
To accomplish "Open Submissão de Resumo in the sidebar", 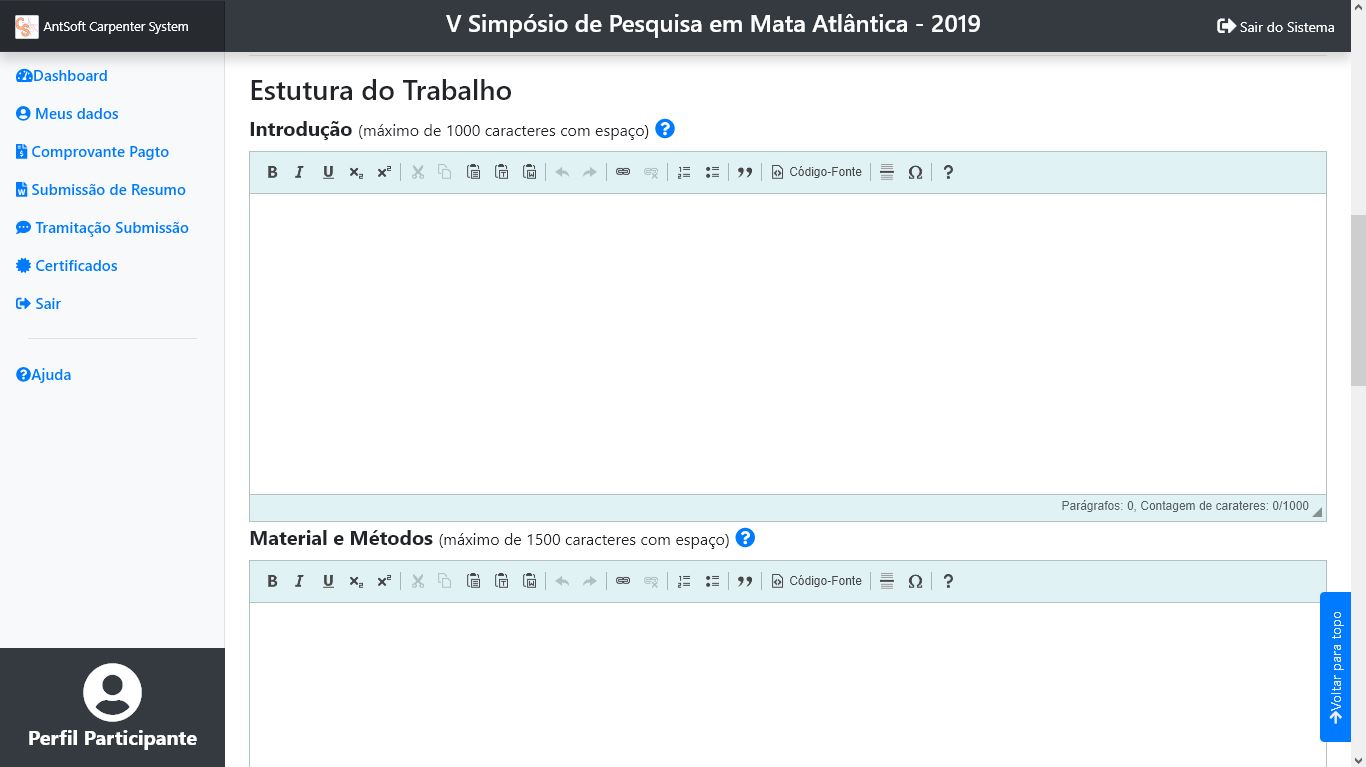I will tap(108, 190).
